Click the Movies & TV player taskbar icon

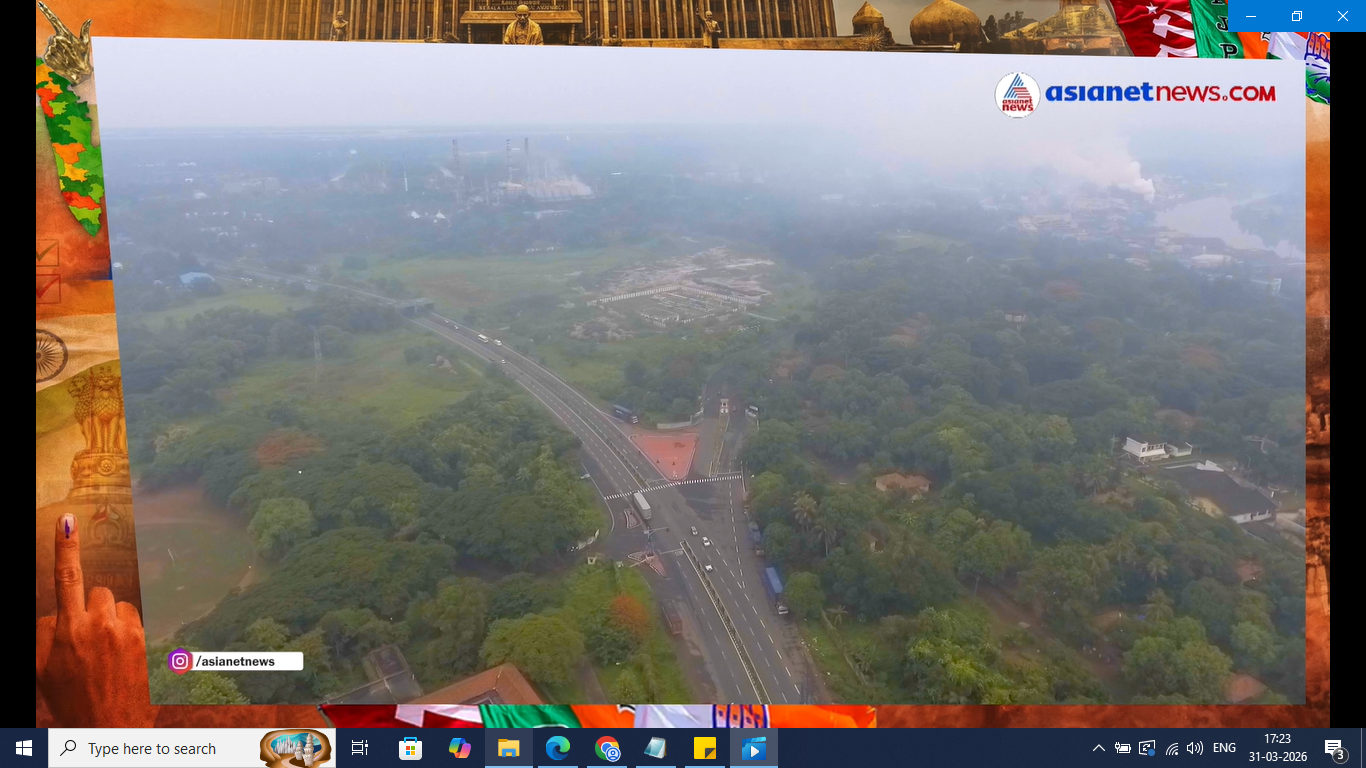click(x=754, y=748)
